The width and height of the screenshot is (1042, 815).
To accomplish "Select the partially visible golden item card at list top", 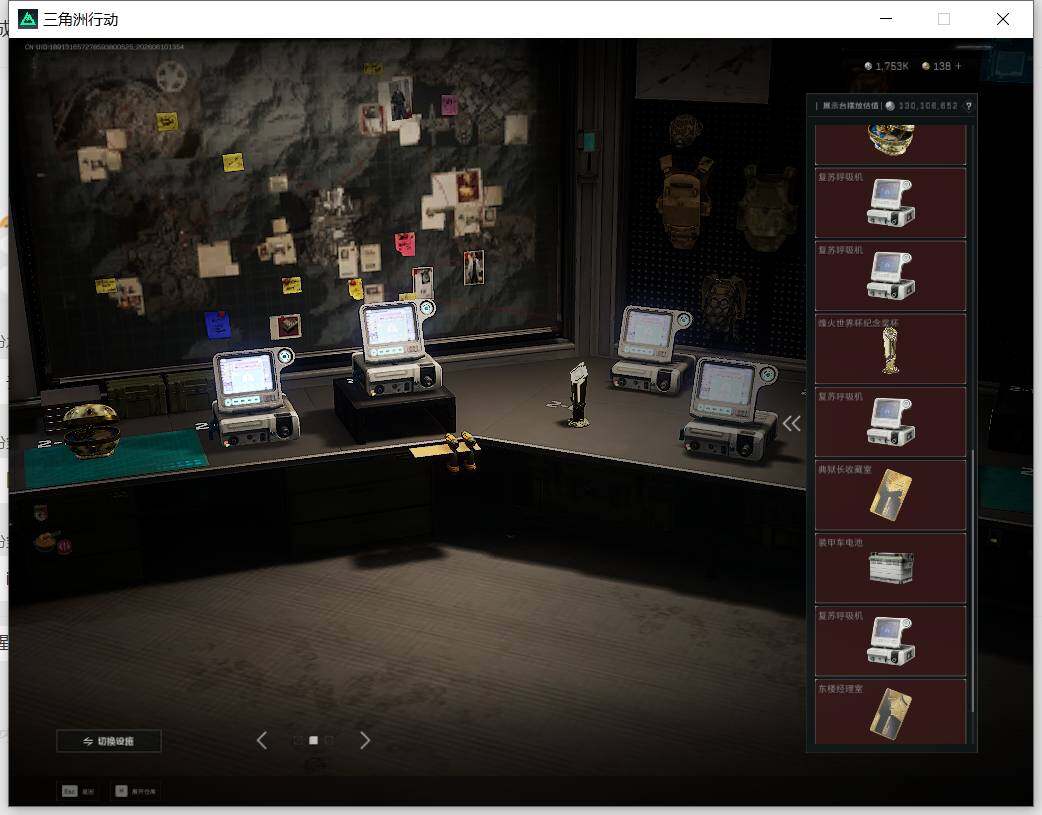I will point(890,144).
